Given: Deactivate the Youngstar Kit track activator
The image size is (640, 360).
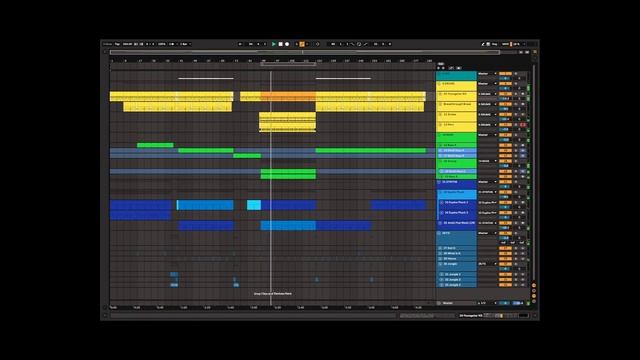Looking at the screenshot, I should (x=505, y=94).
